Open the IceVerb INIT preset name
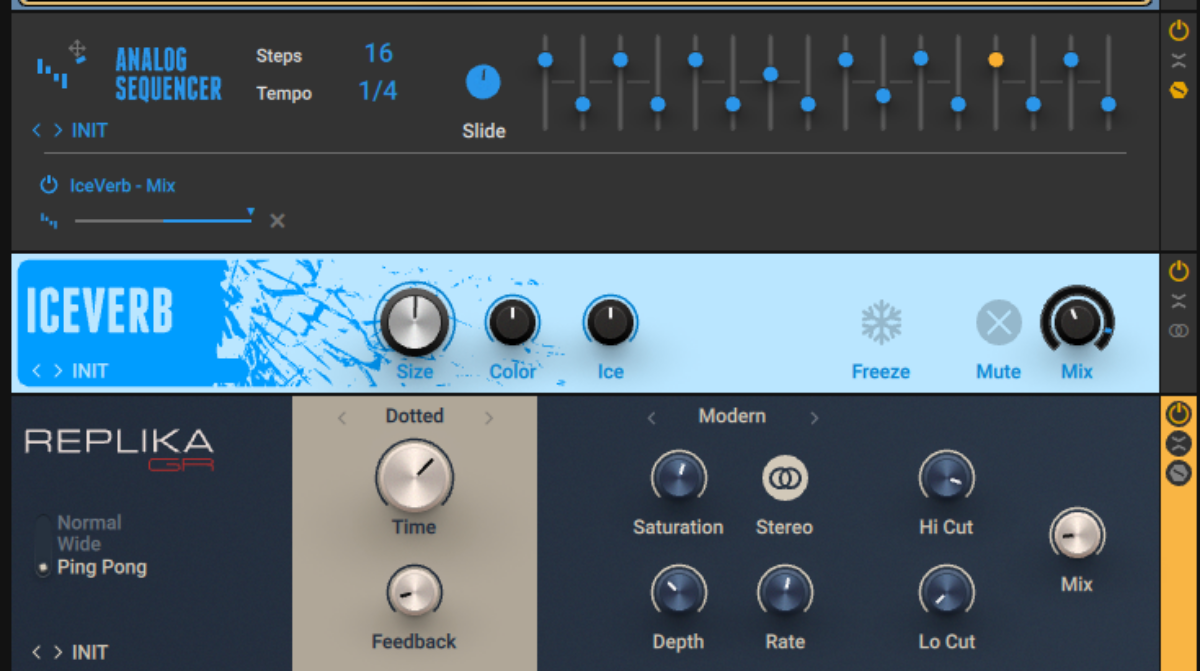The height and width of the screenshot is (671, 1200). click(89, 371)
